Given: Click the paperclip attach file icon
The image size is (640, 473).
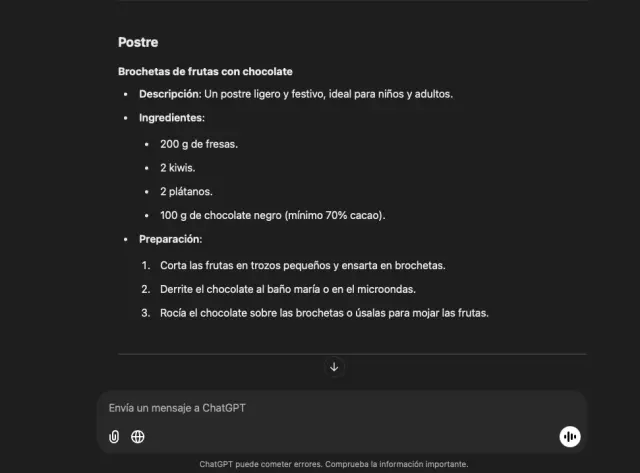Looking at the screenshot, I should 114,436.
